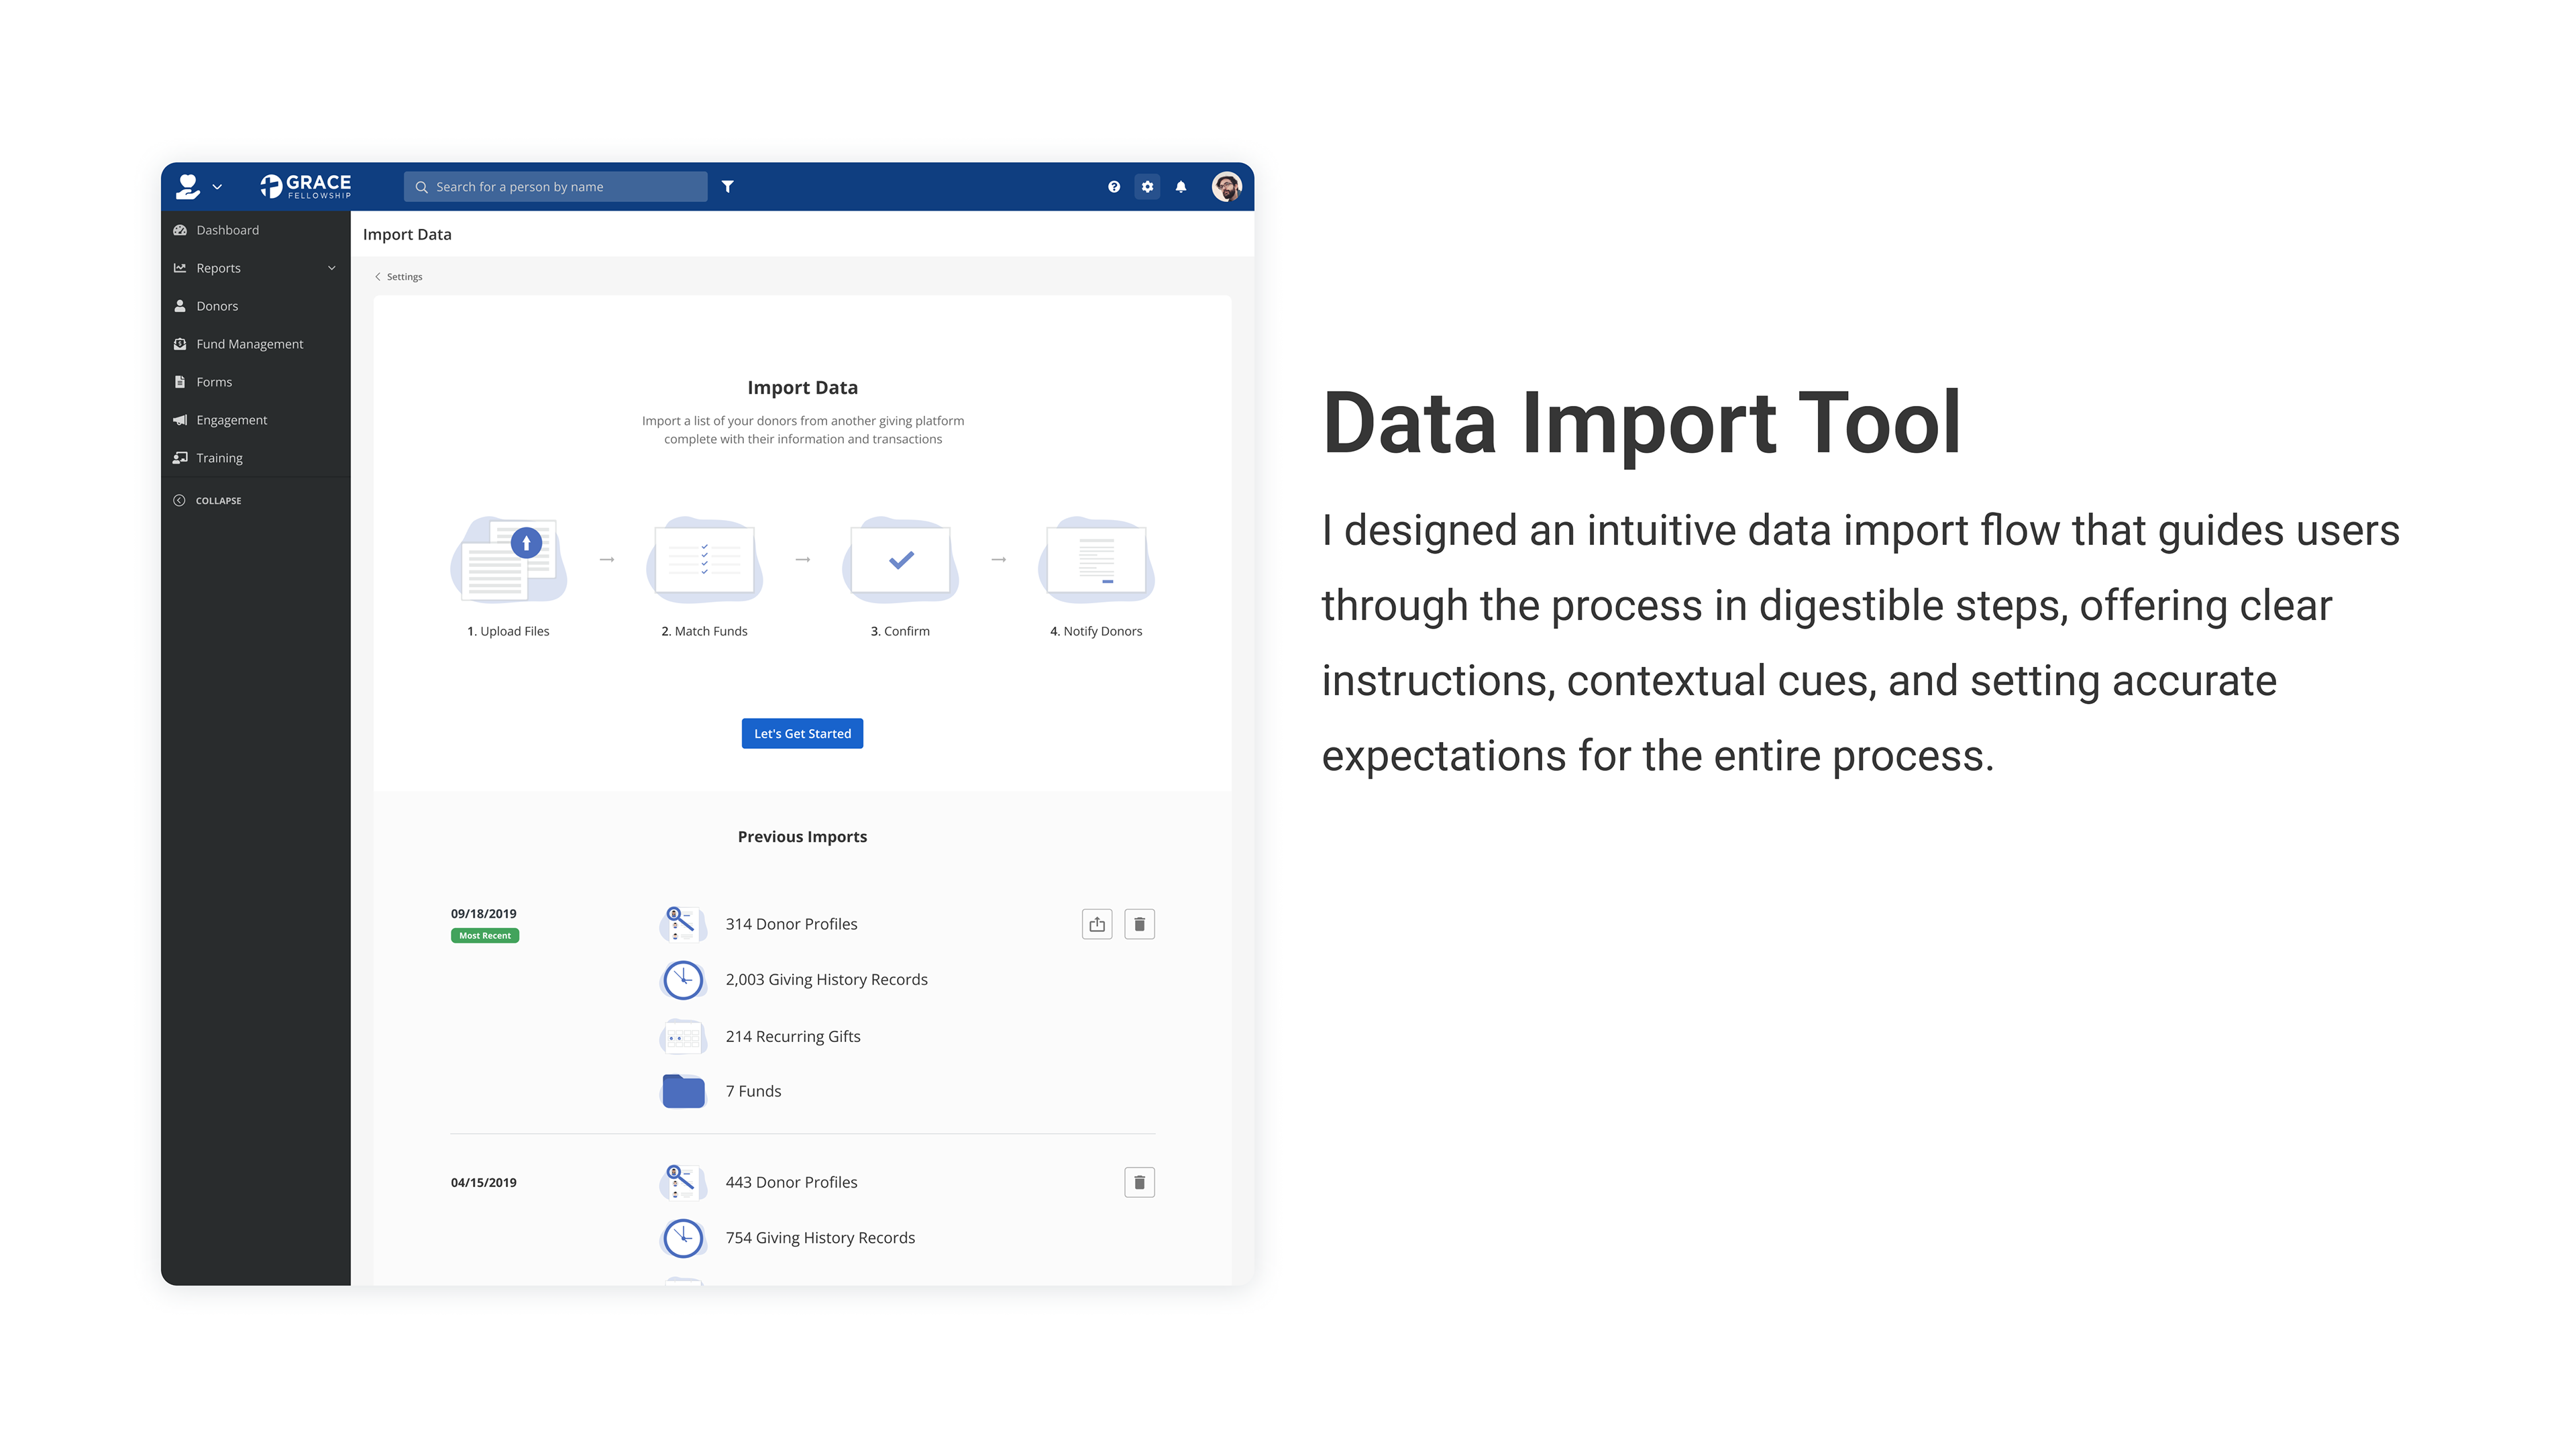2576x1448 pixels.
Task: Click the user avatar photo
Action: [1227, 186]
